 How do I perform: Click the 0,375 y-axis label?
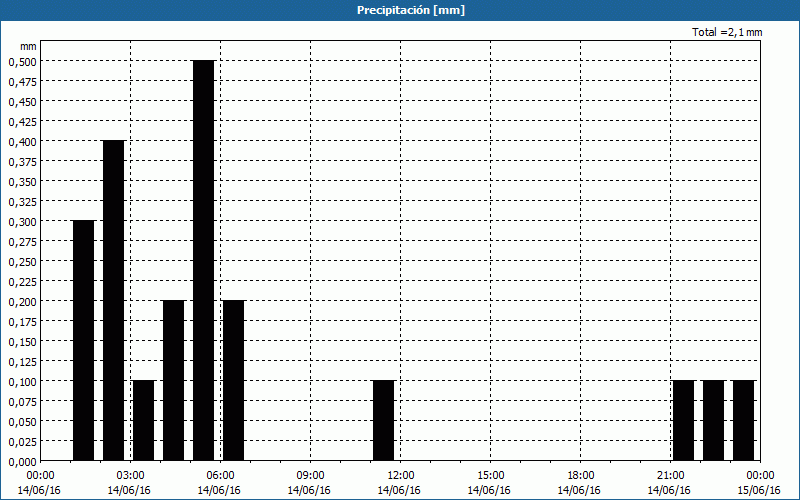(x=22, y=162)
